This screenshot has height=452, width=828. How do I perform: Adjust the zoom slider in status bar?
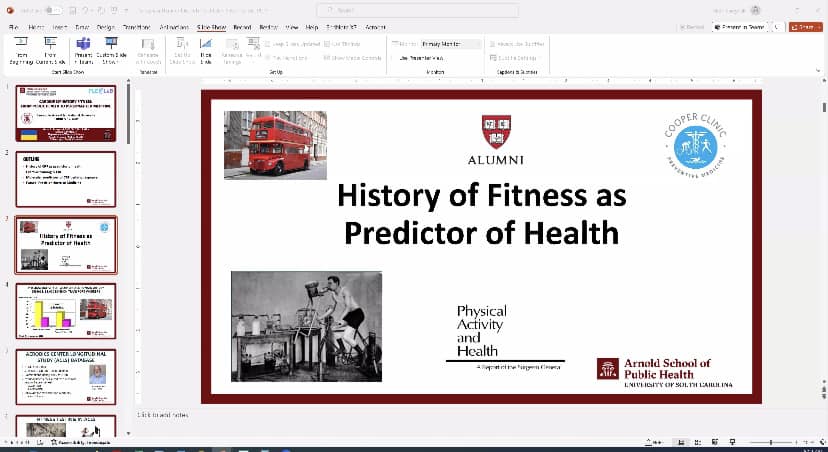coord(769,442)
